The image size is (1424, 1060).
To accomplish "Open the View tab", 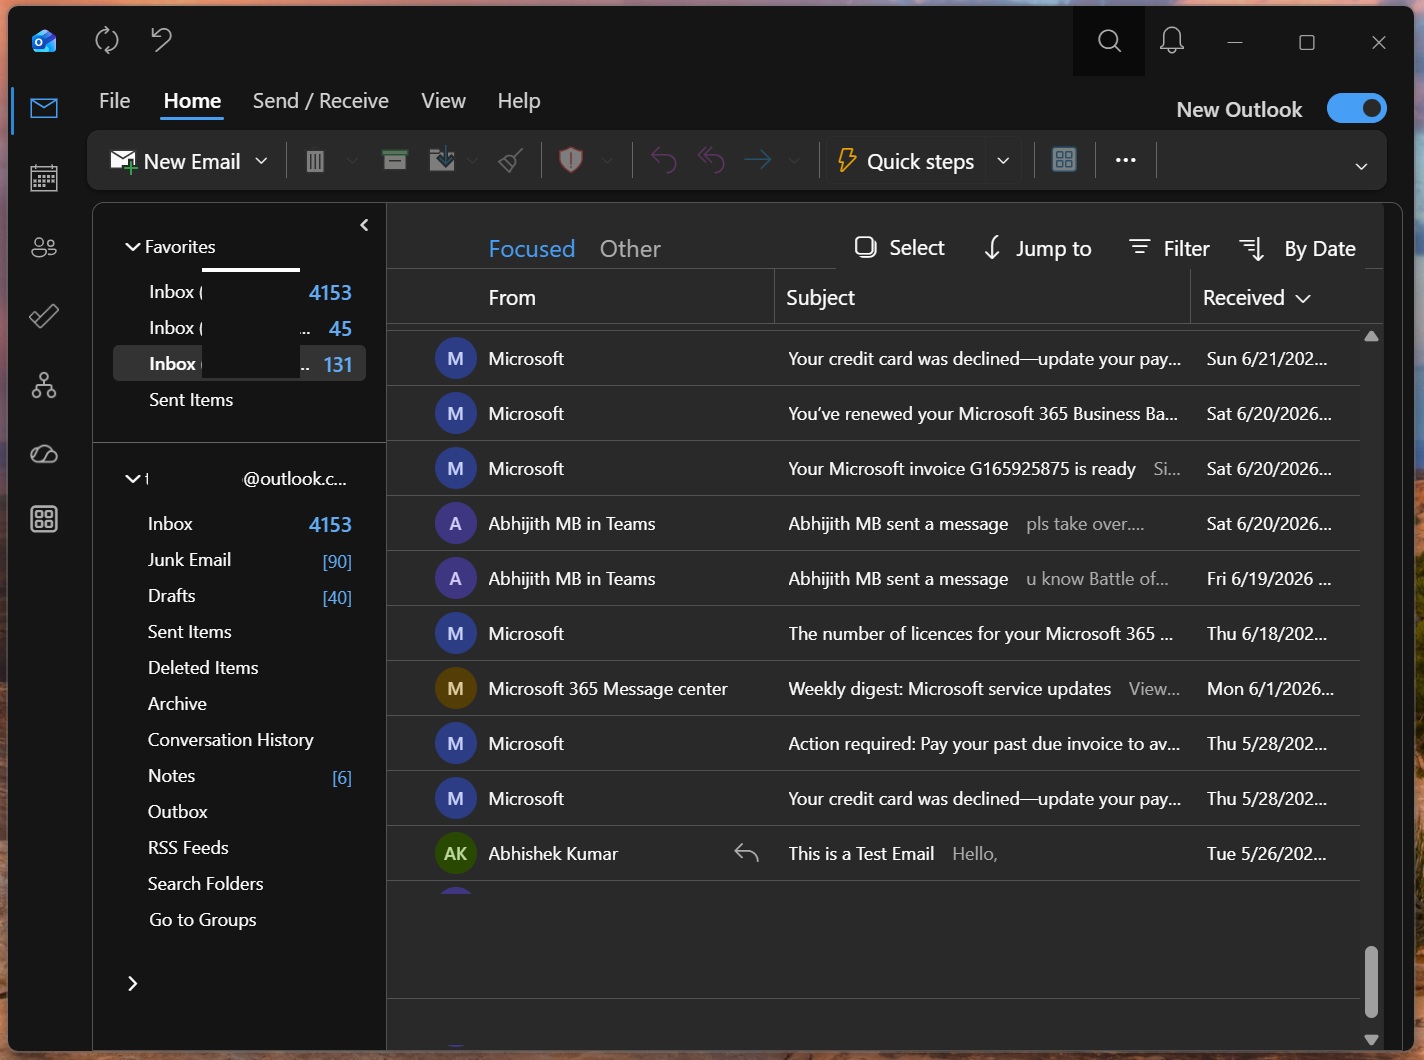I will point(444,101).
